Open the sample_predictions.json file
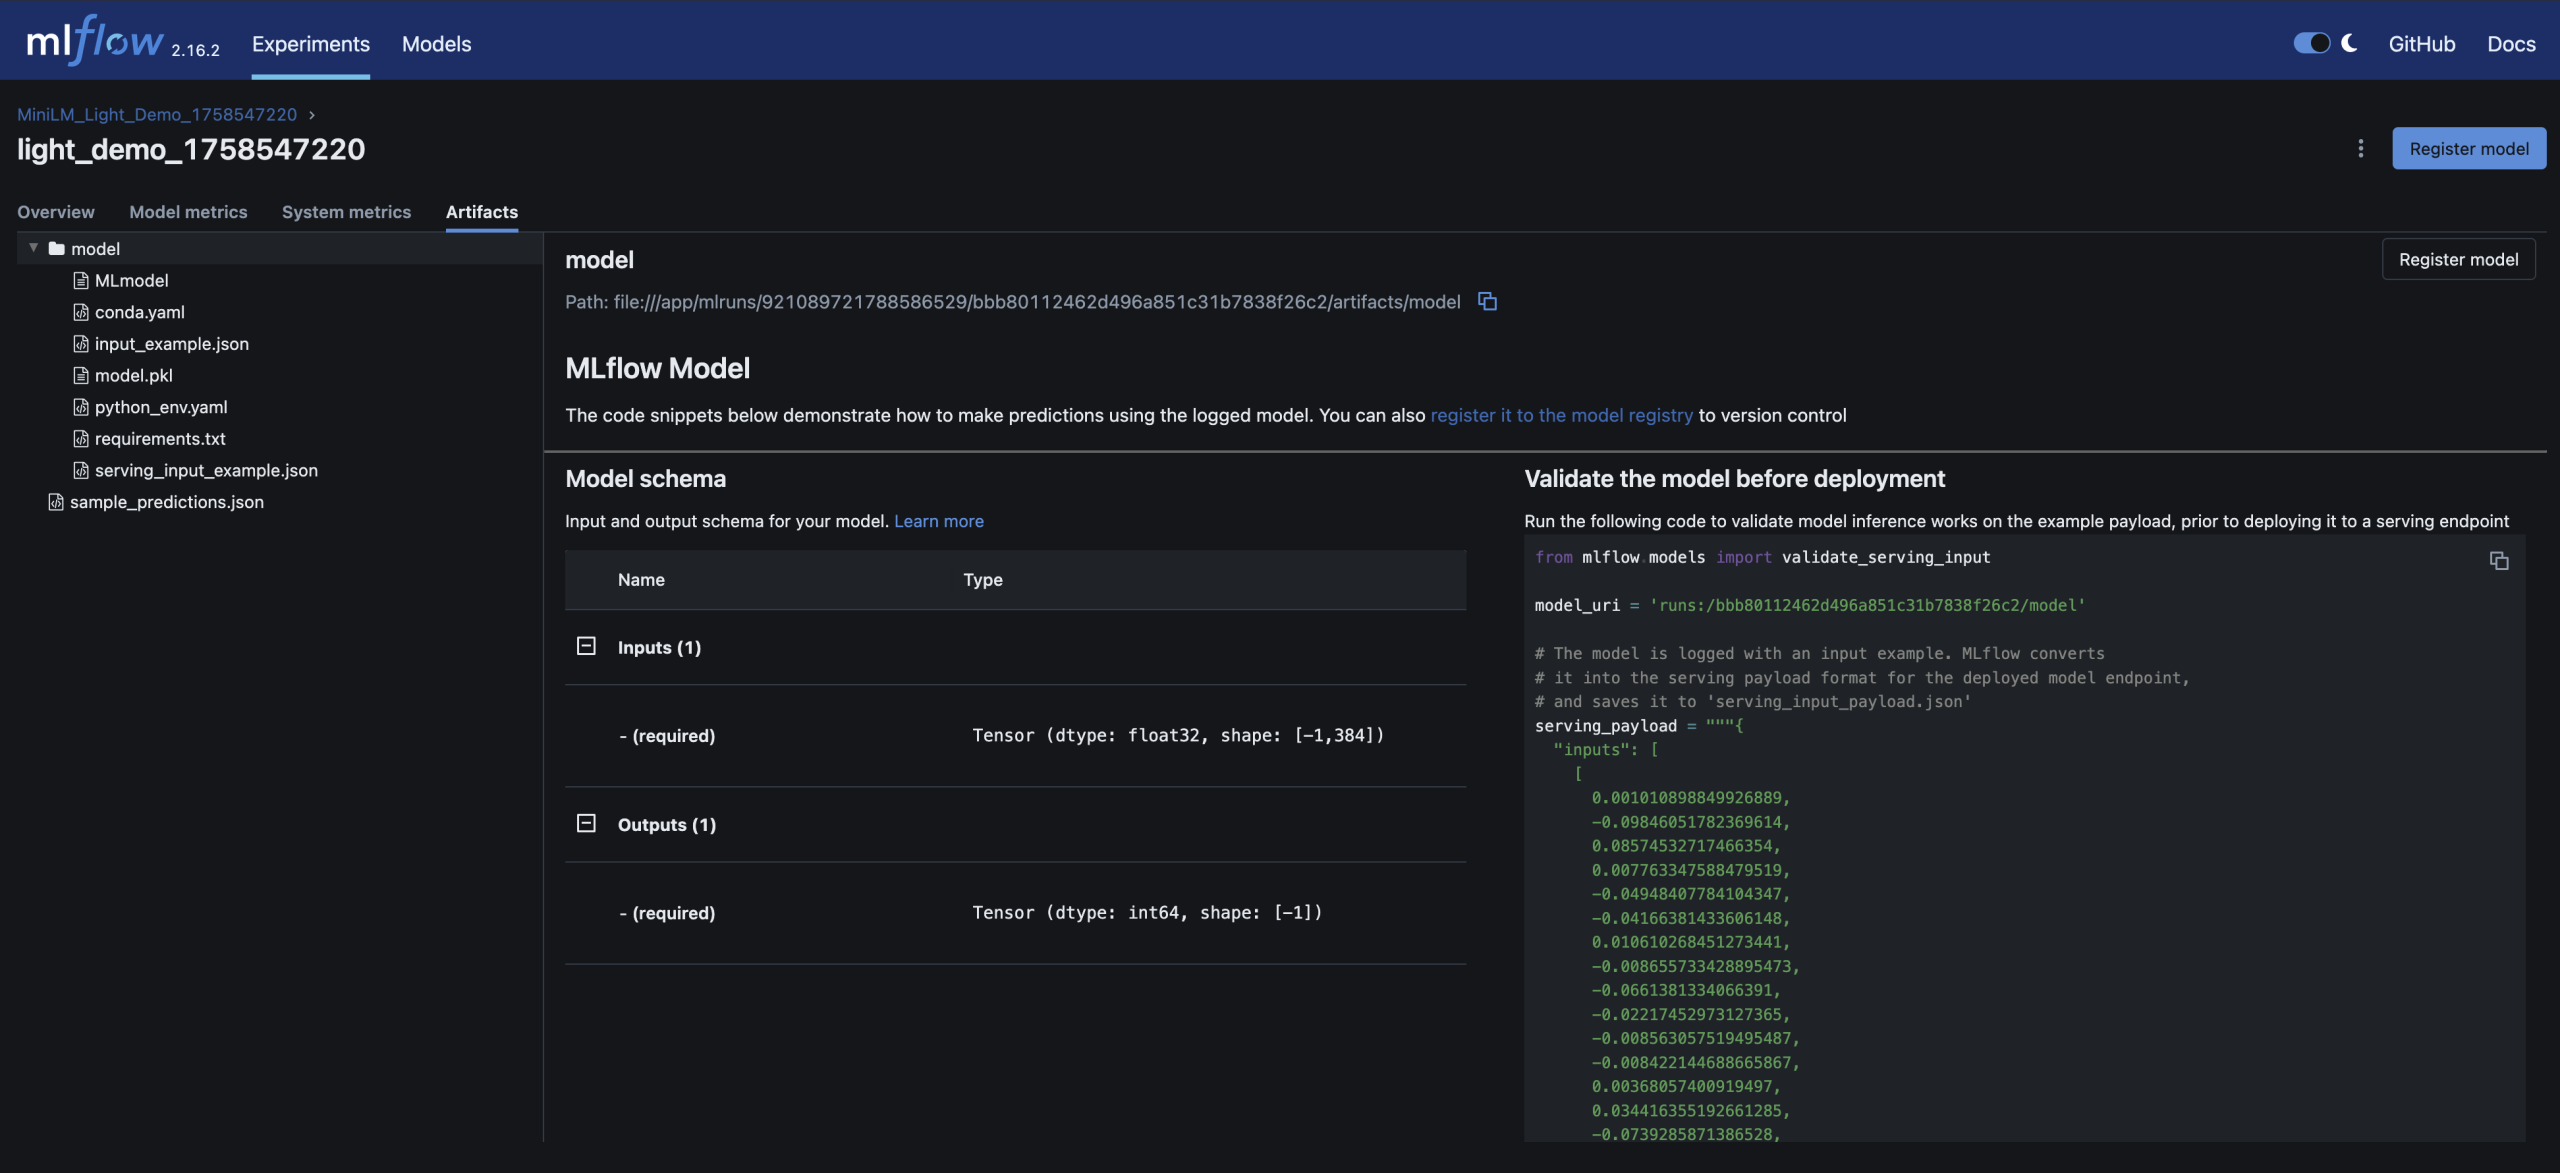Screen dimensions: 2560x1173 pos(166,502)
